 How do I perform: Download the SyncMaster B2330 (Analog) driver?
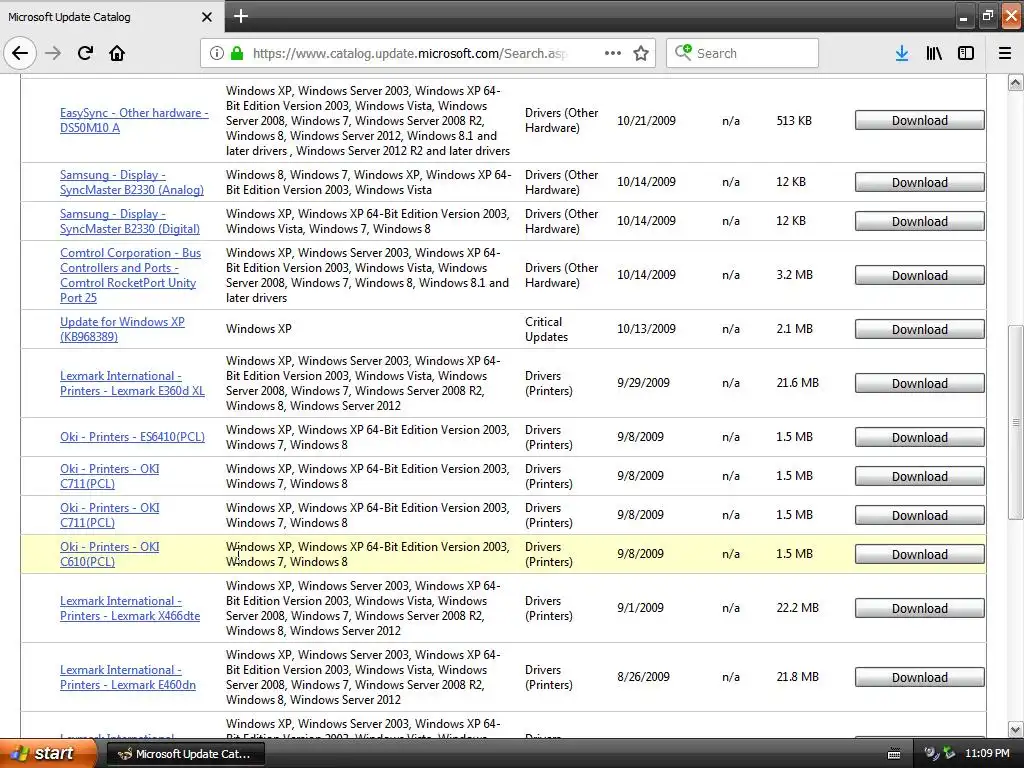(920, 182)
